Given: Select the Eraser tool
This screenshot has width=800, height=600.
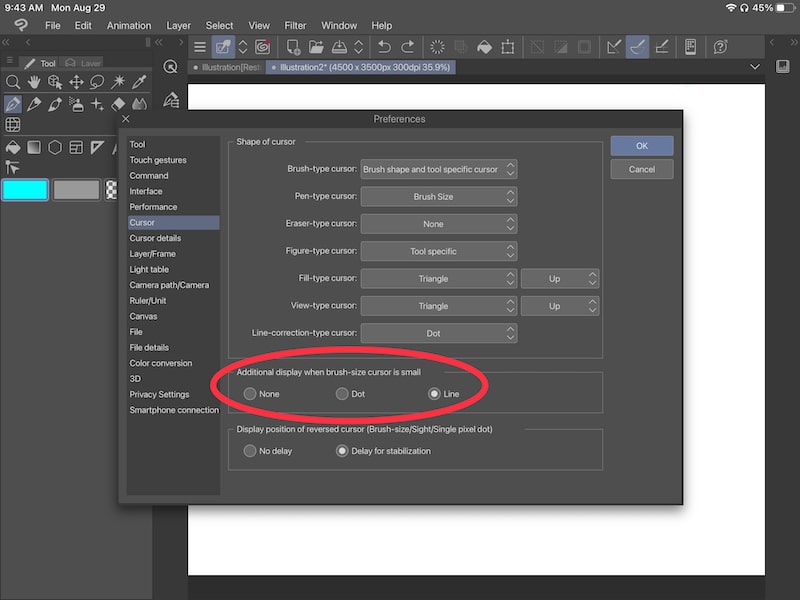Looking at the screenshot, I should click(x=118, y=105).
